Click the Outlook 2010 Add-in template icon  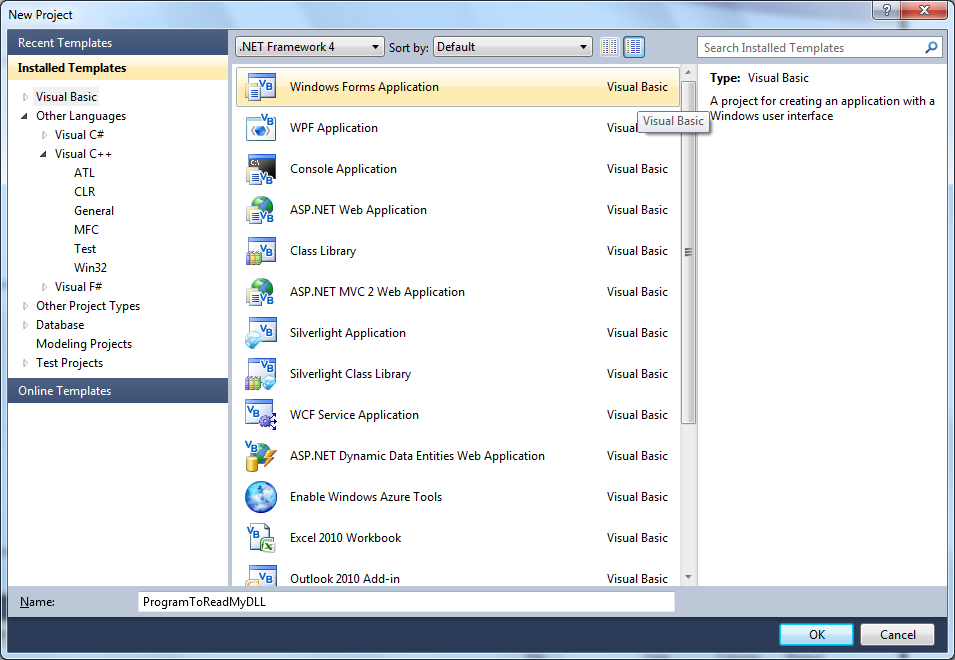261,576
